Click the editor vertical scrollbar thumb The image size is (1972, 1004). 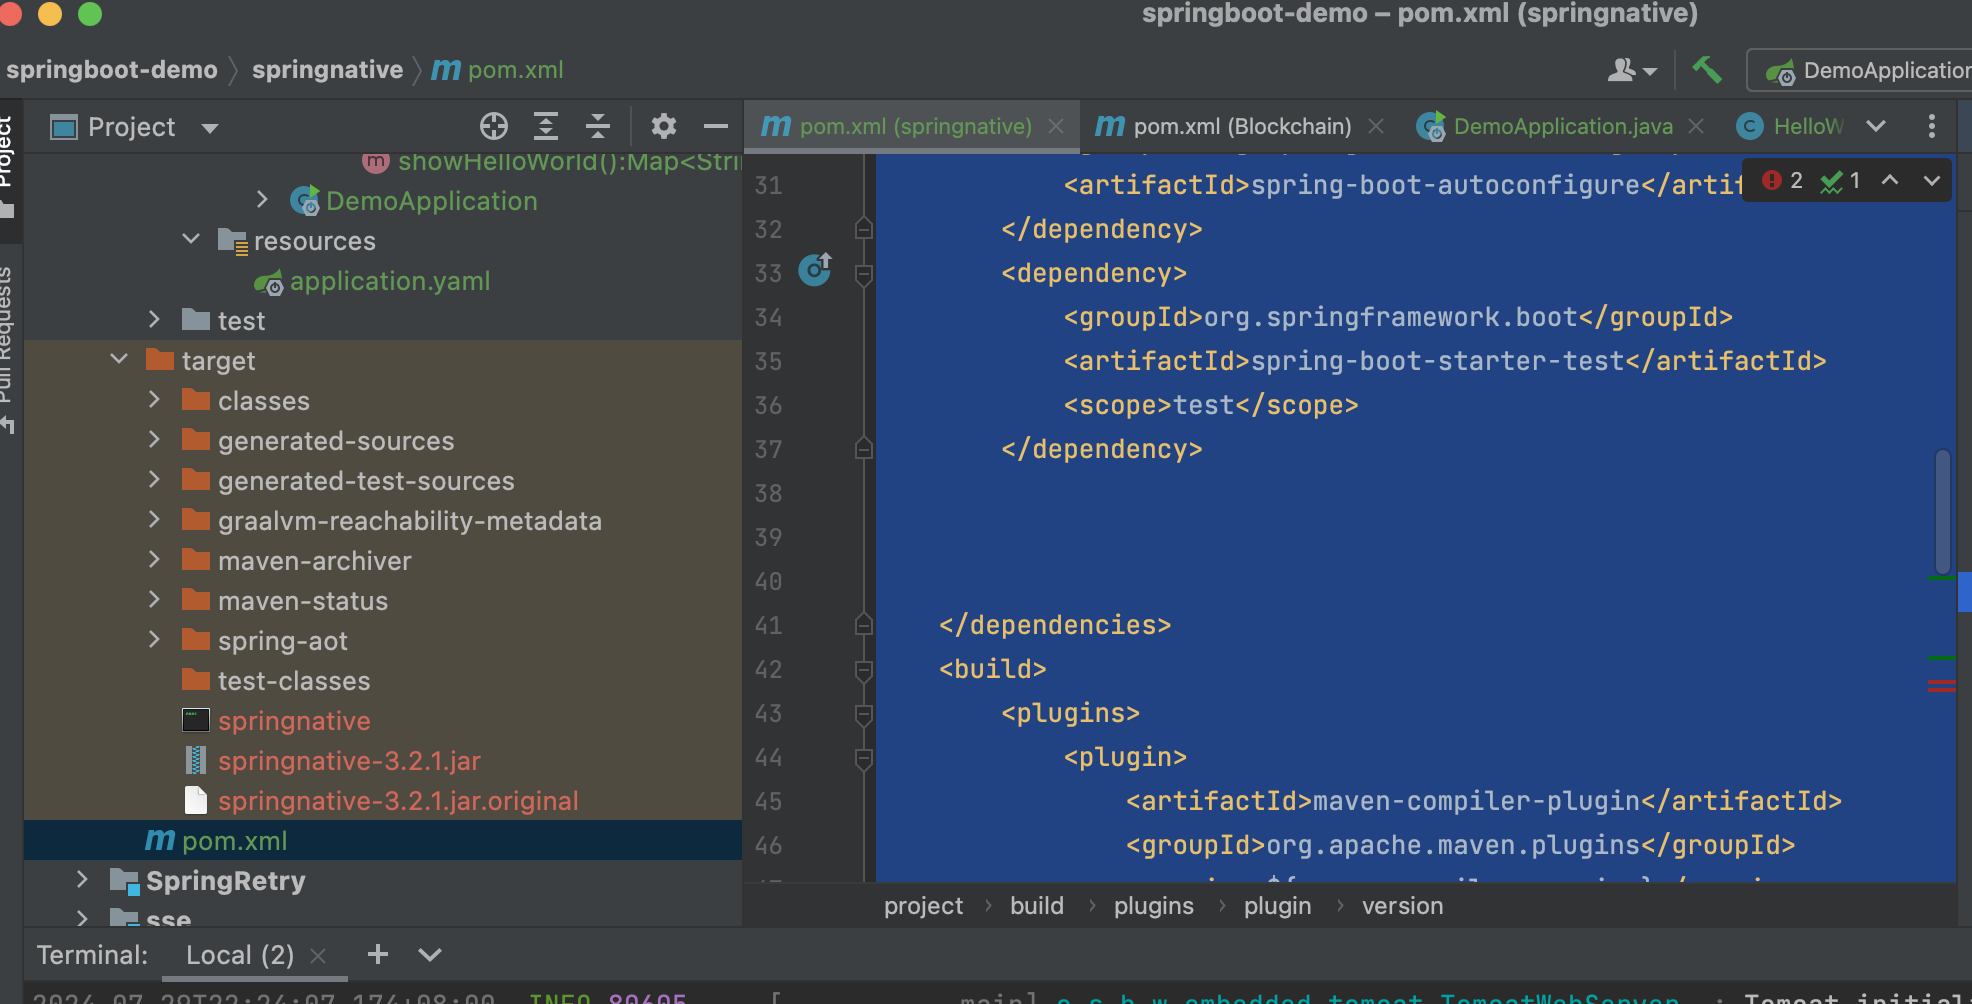click(x=1943, y=512)
